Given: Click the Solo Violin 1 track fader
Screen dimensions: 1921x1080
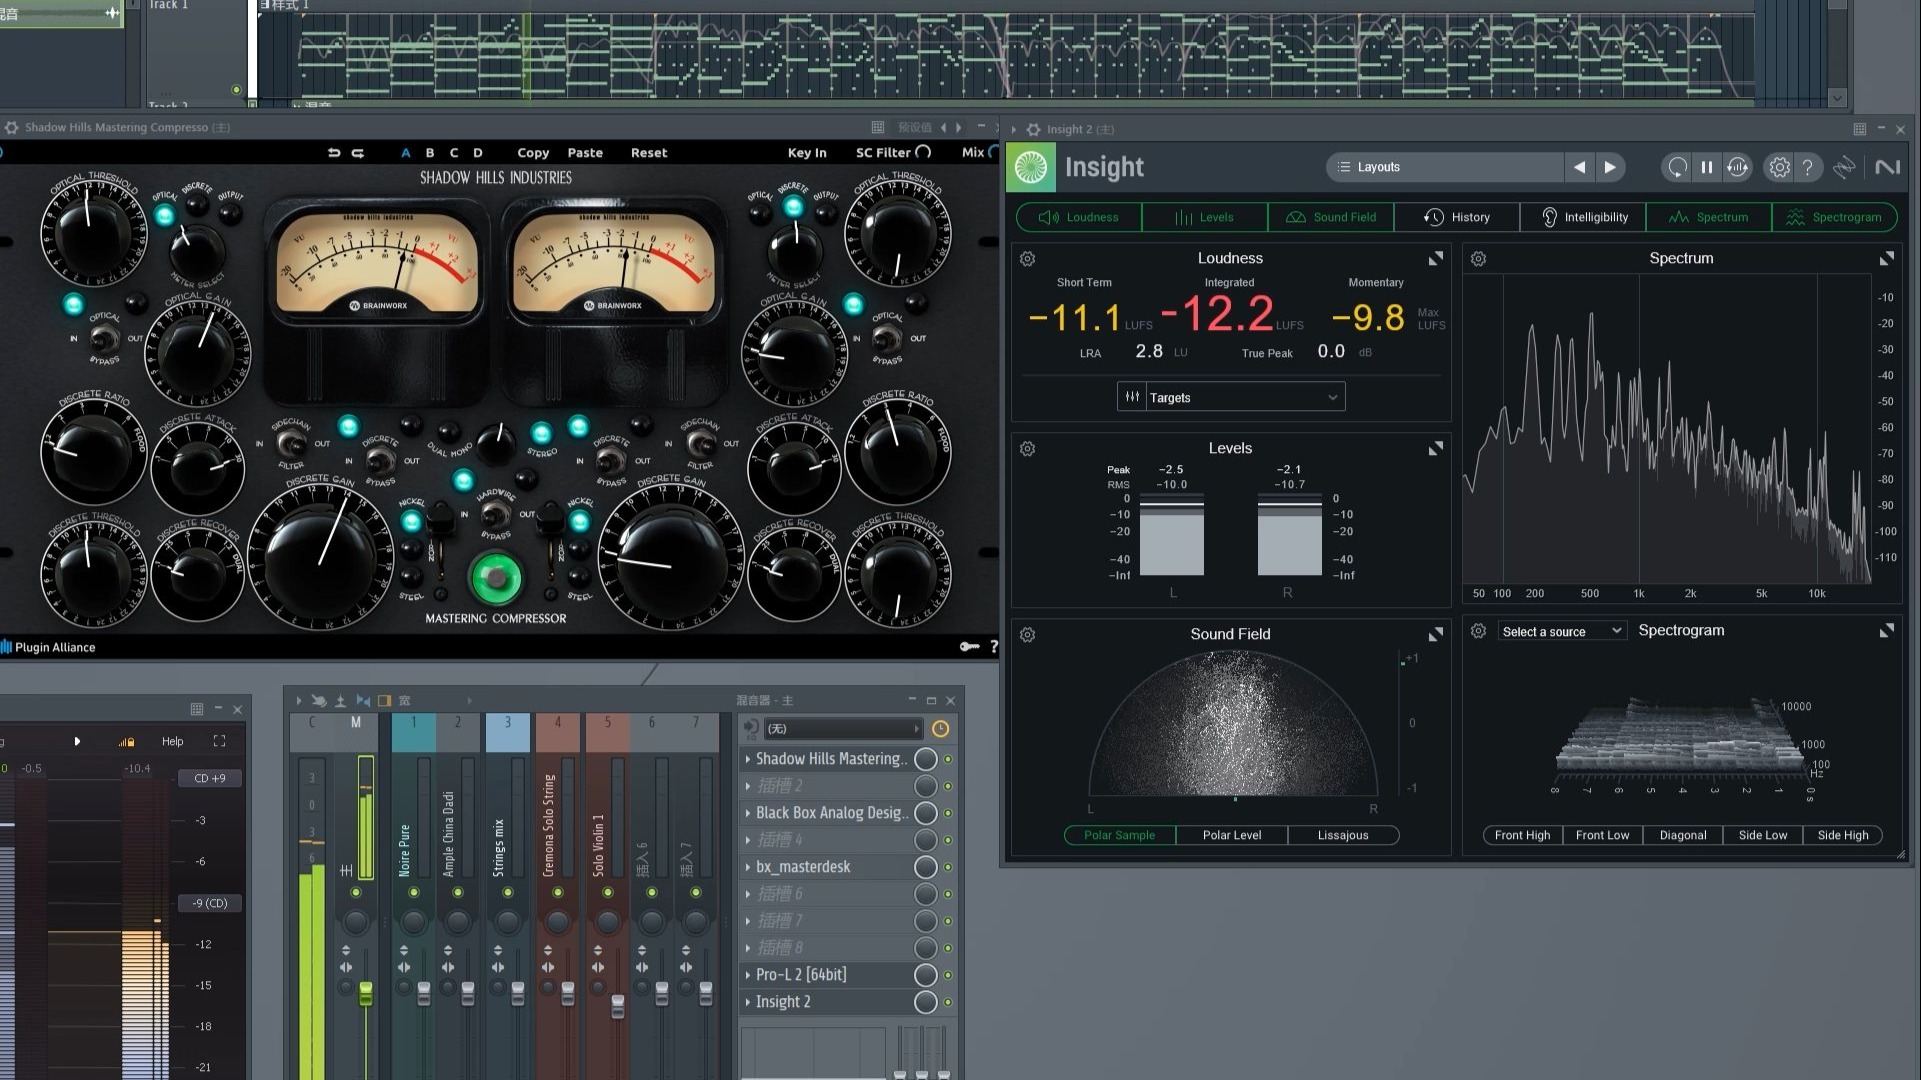Looking at the screenshot, I should (618, 1006).
